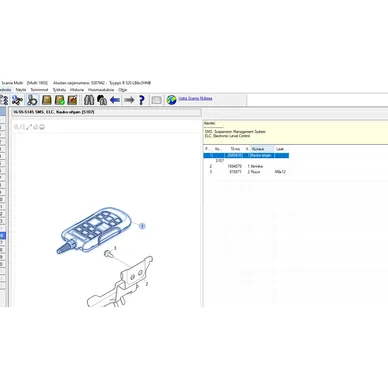
Task: Click the print icon above the diagram
Action: (42, 127)
